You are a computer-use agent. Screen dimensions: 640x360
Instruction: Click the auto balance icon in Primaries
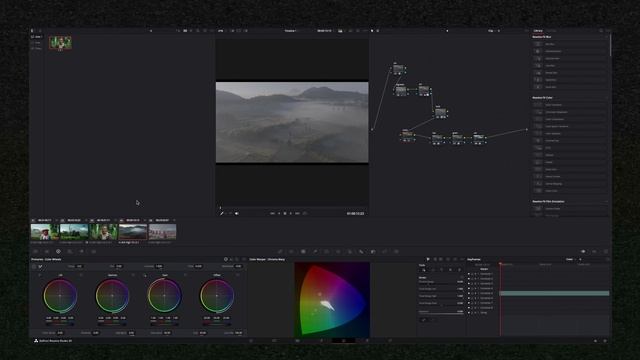34,267
